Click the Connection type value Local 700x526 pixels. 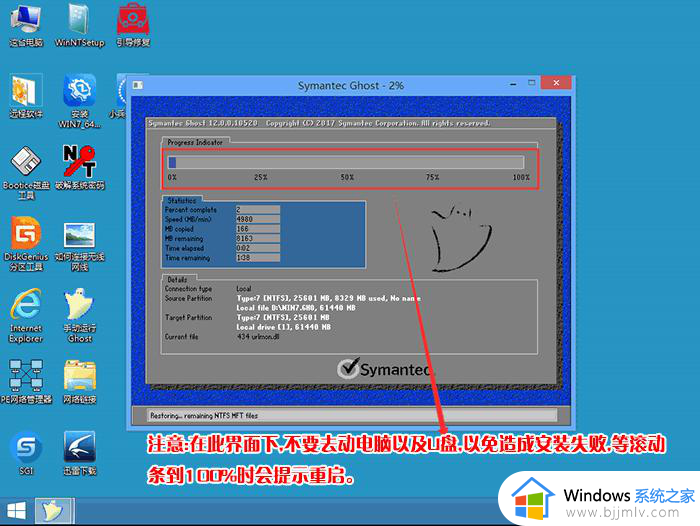tap(244, 289)
